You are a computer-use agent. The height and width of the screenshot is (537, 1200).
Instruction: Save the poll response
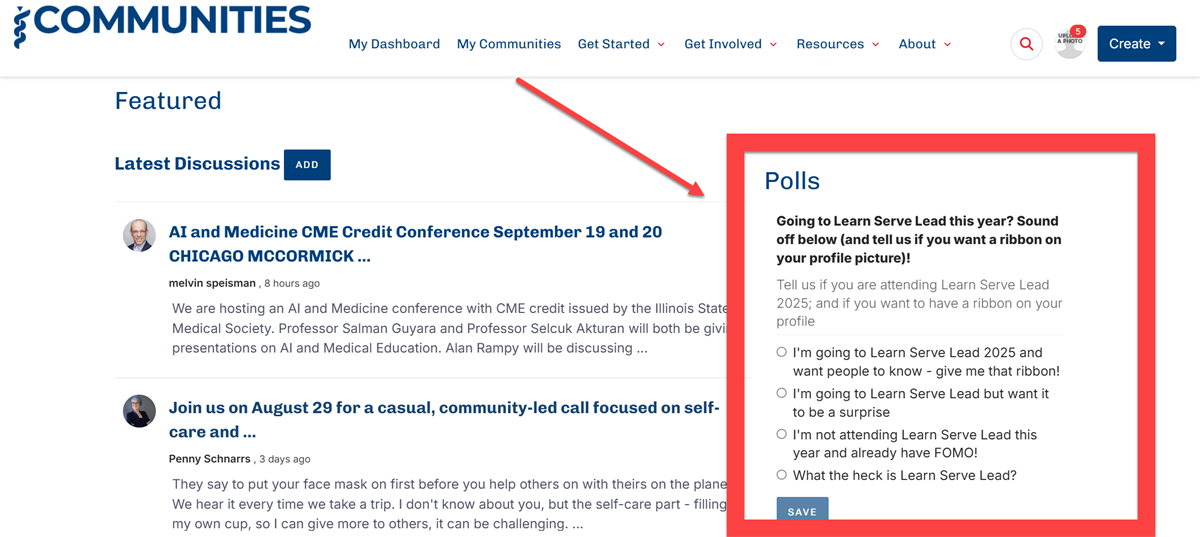coord(802,510)
